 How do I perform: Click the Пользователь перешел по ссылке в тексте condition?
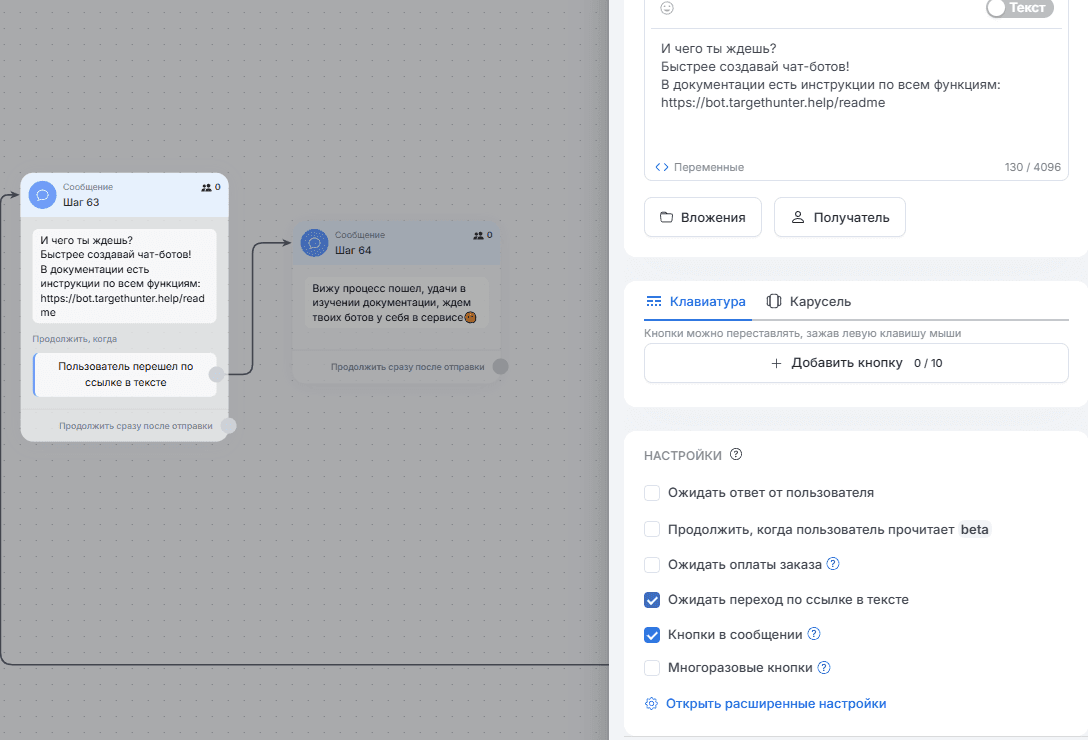point(125,375)
